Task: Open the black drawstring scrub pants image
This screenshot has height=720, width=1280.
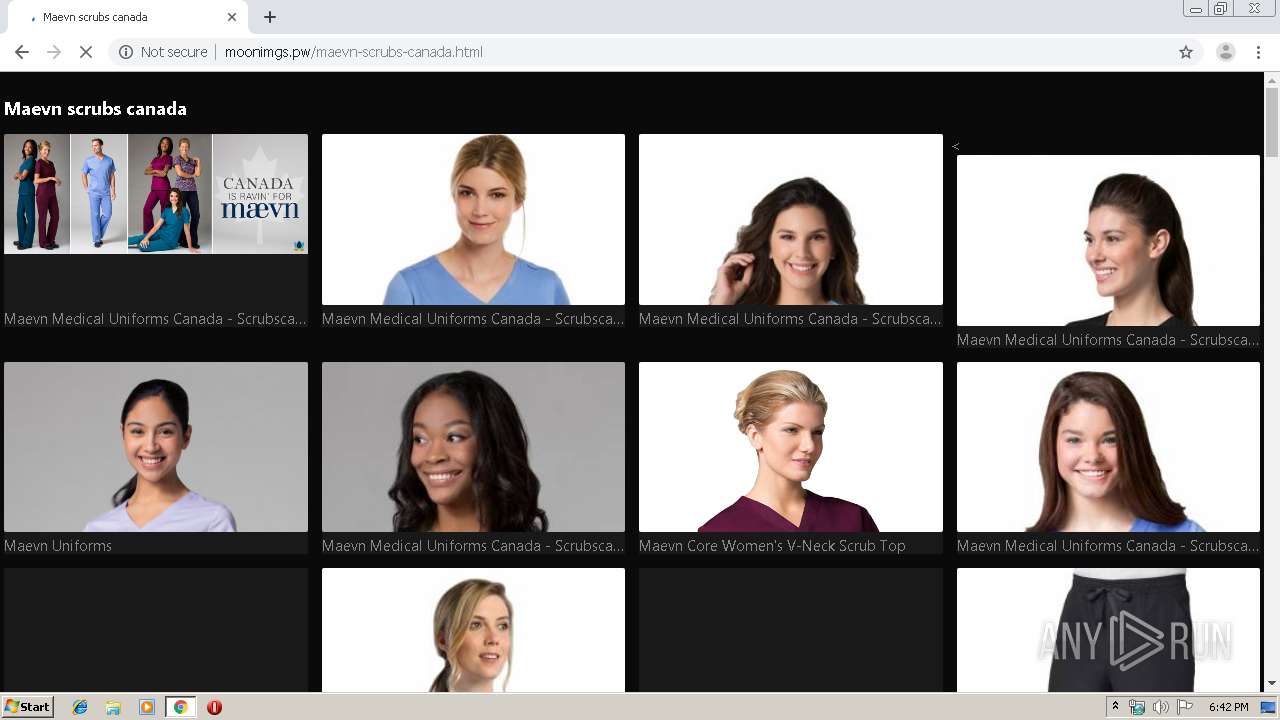Action: (1108, 630)
